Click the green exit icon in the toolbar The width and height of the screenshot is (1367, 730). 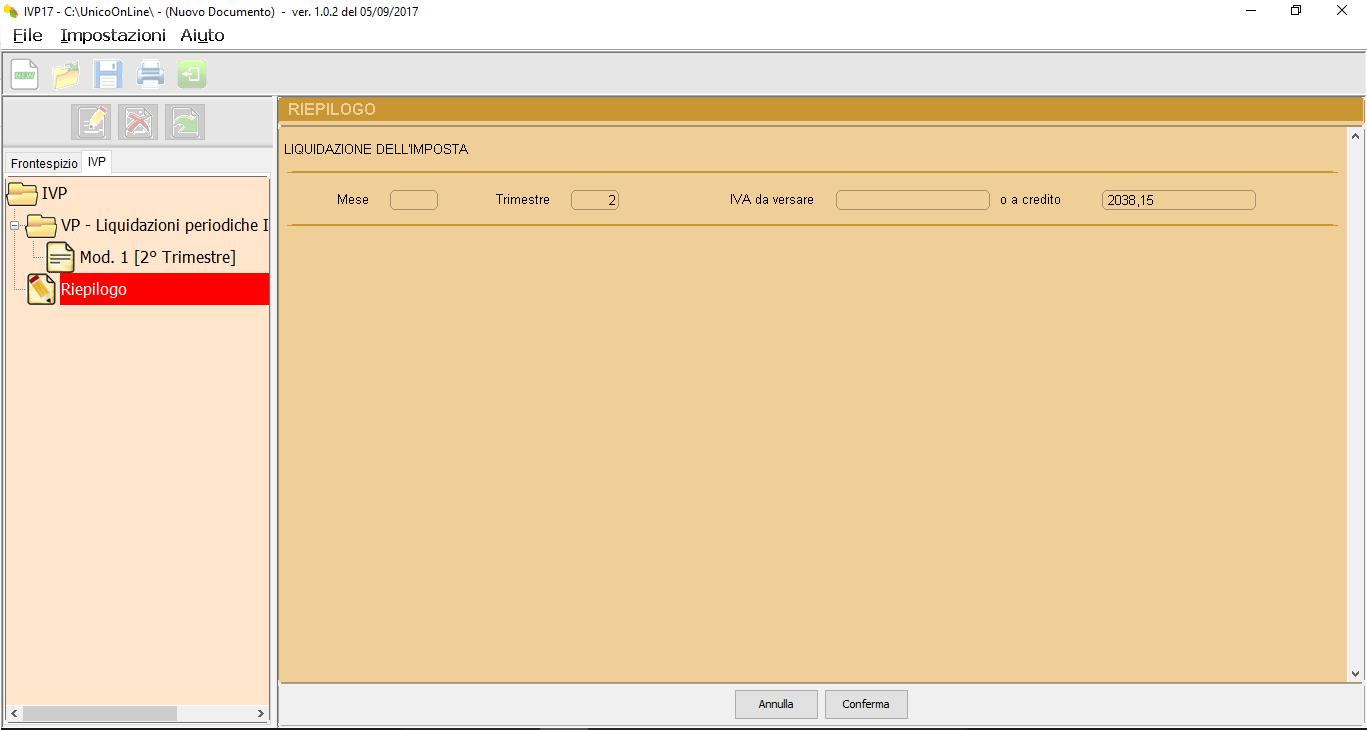pos(192,75)
